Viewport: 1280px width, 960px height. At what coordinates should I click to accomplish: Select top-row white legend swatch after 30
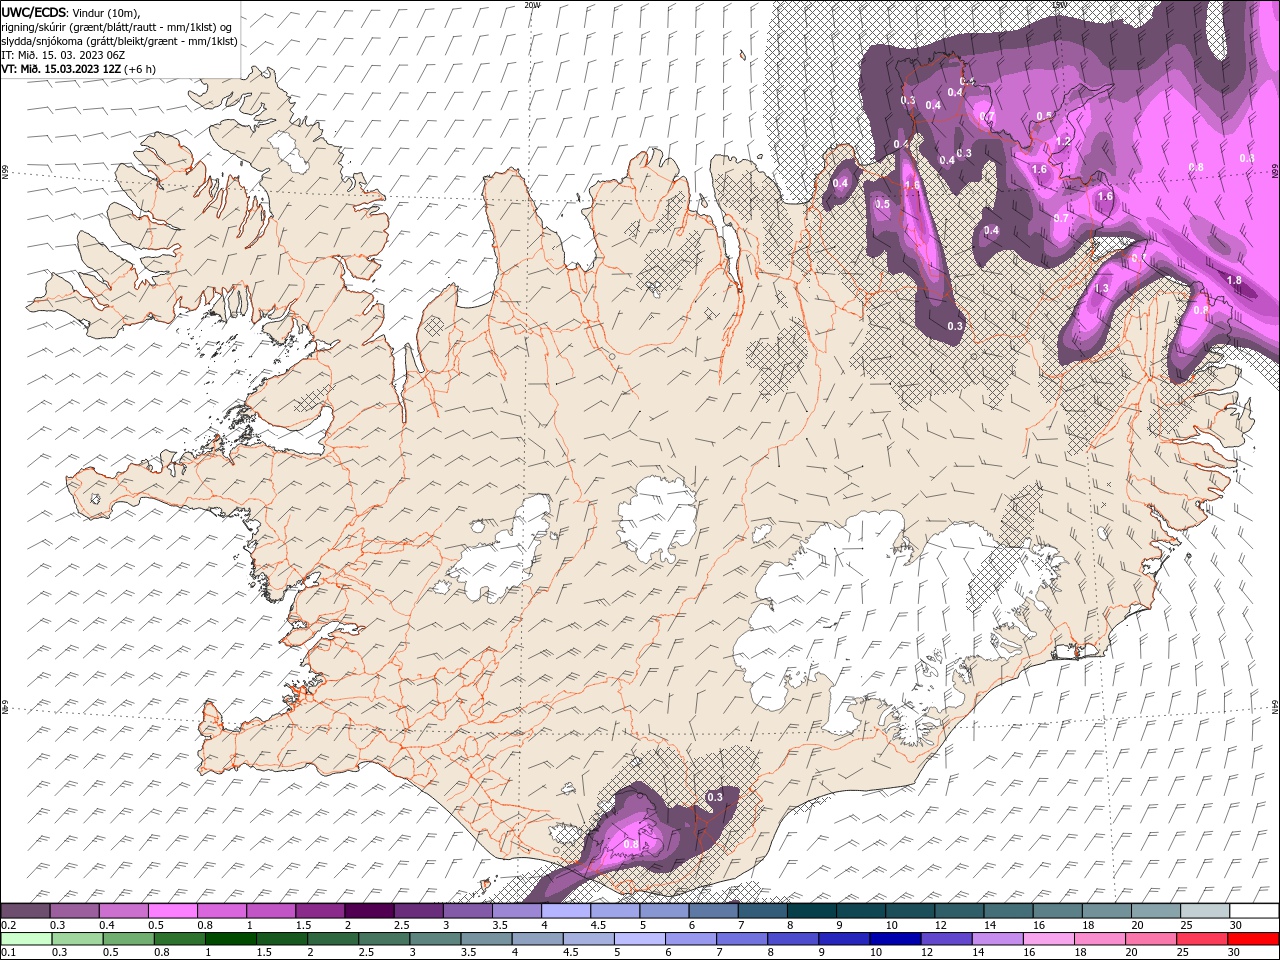coord(1254,911)
